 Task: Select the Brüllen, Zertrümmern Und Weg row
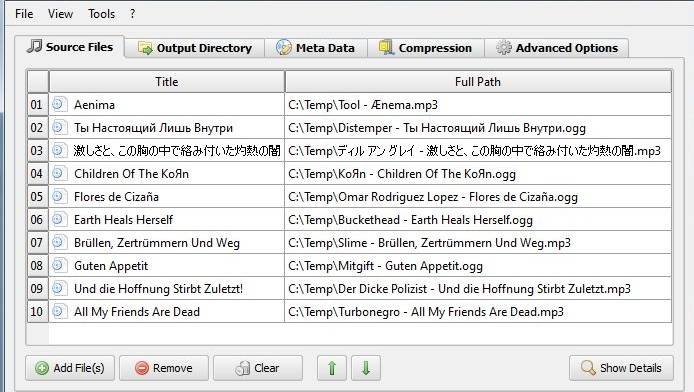(349, 242)
